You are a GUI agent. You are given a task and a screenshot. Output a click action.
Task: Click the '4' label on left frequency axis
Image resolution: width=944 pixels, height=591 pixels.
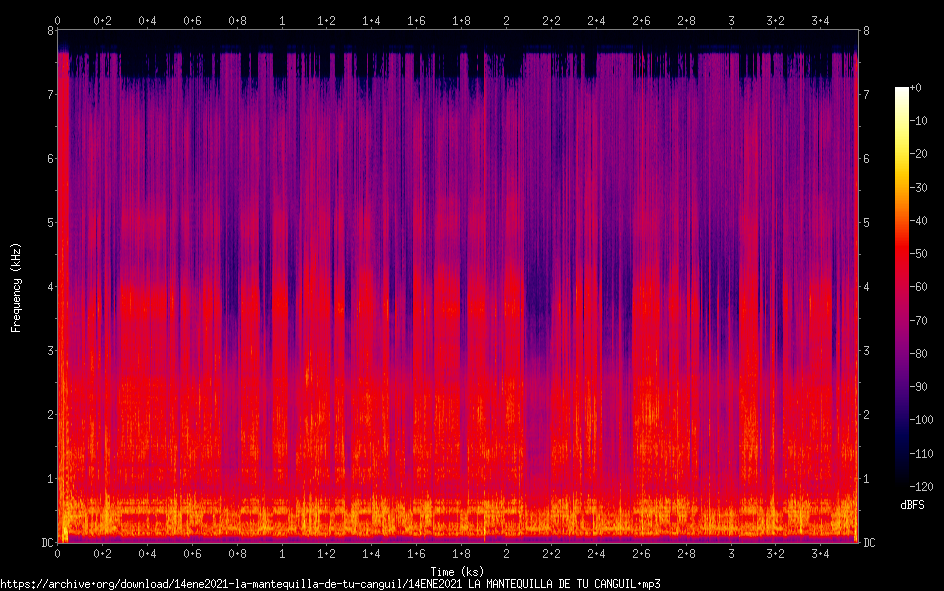(51, 286)
